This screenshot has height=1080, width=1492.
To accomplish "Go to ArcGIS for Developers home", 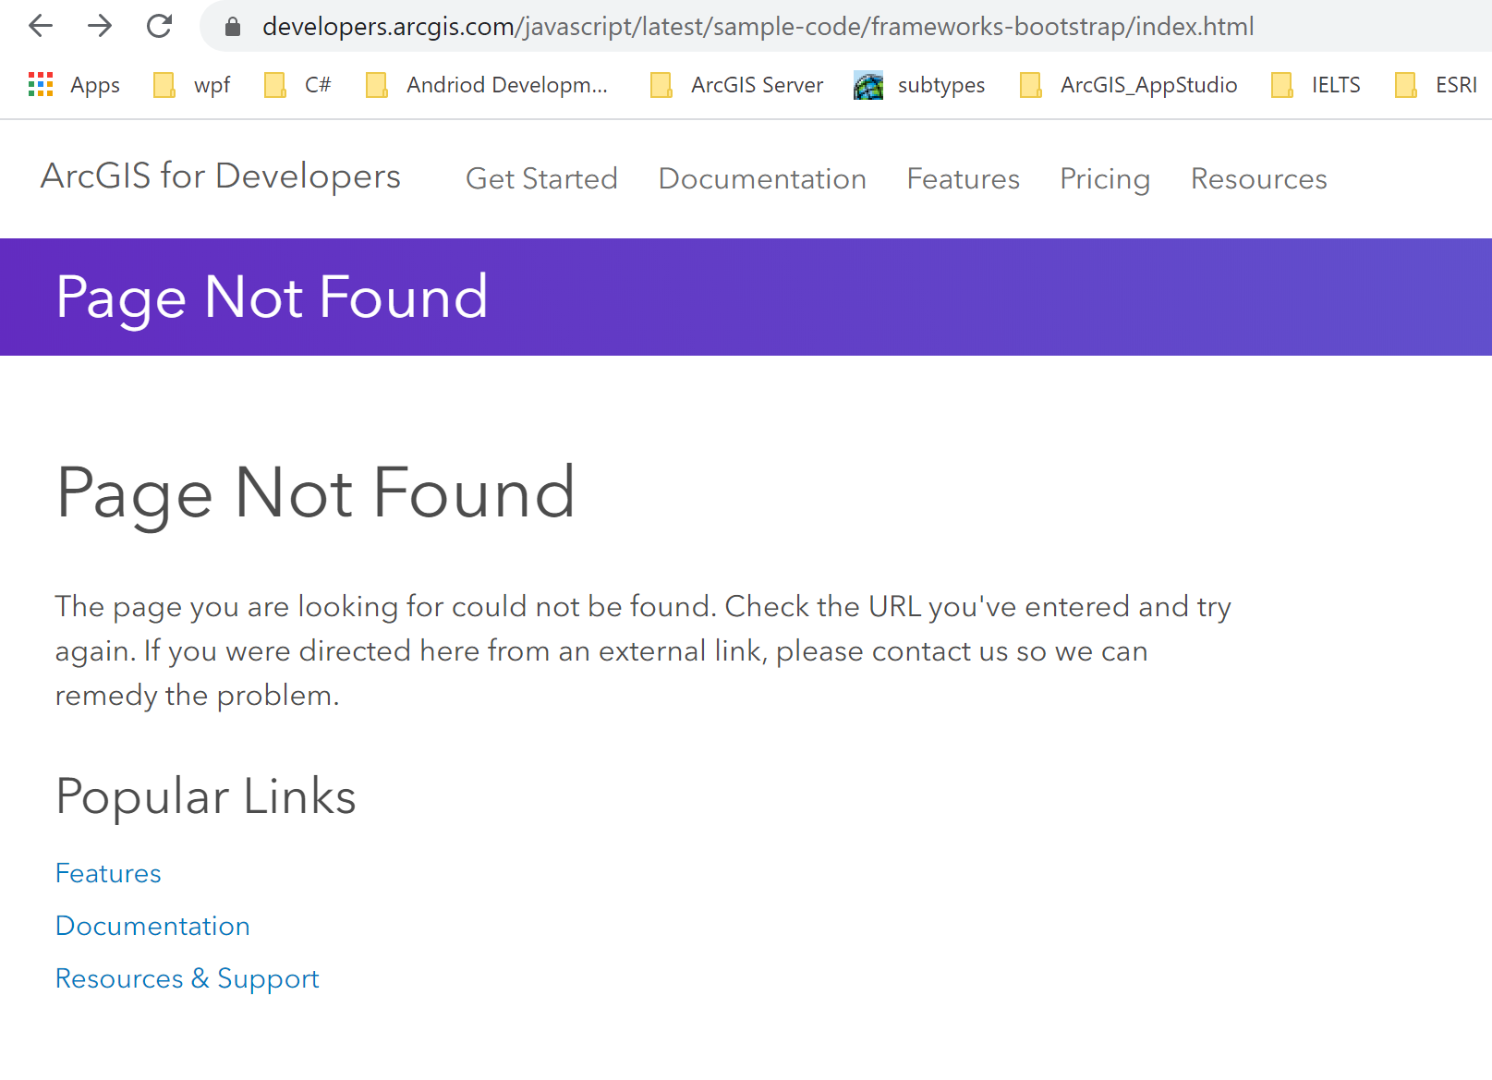I will coord(221,176).
